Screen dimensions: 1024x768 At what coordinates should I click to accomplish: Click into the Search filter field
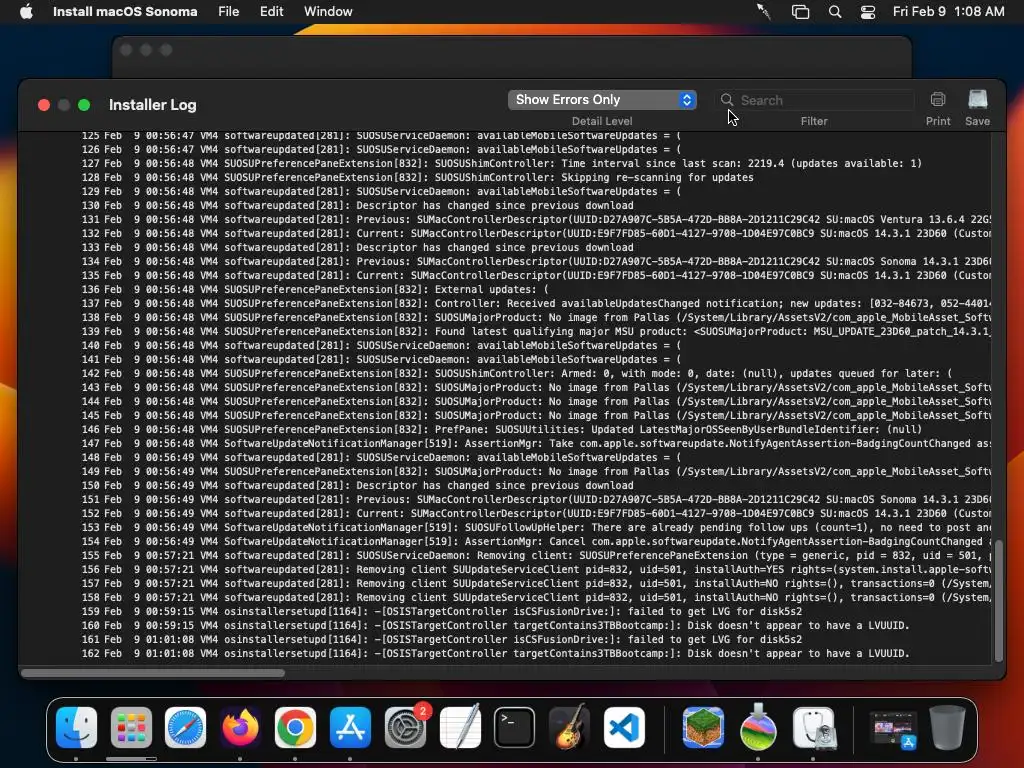815,100
